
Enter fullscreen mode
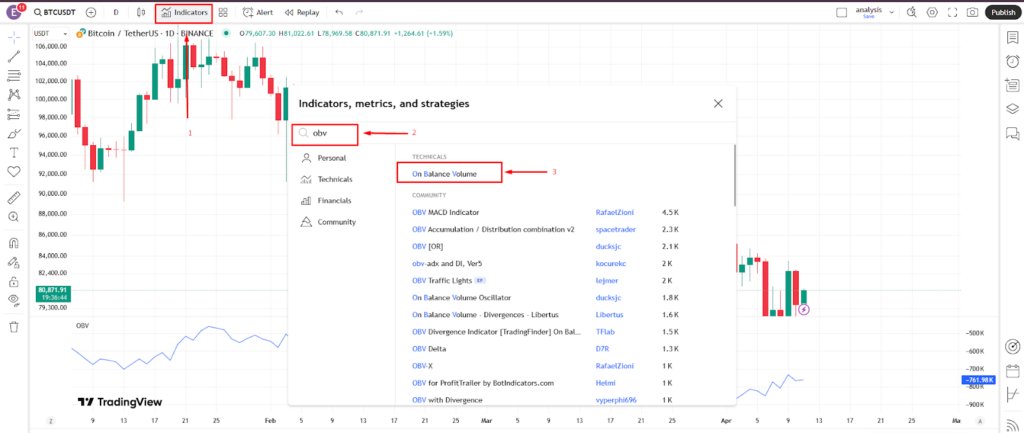click(x=952, y=12)
